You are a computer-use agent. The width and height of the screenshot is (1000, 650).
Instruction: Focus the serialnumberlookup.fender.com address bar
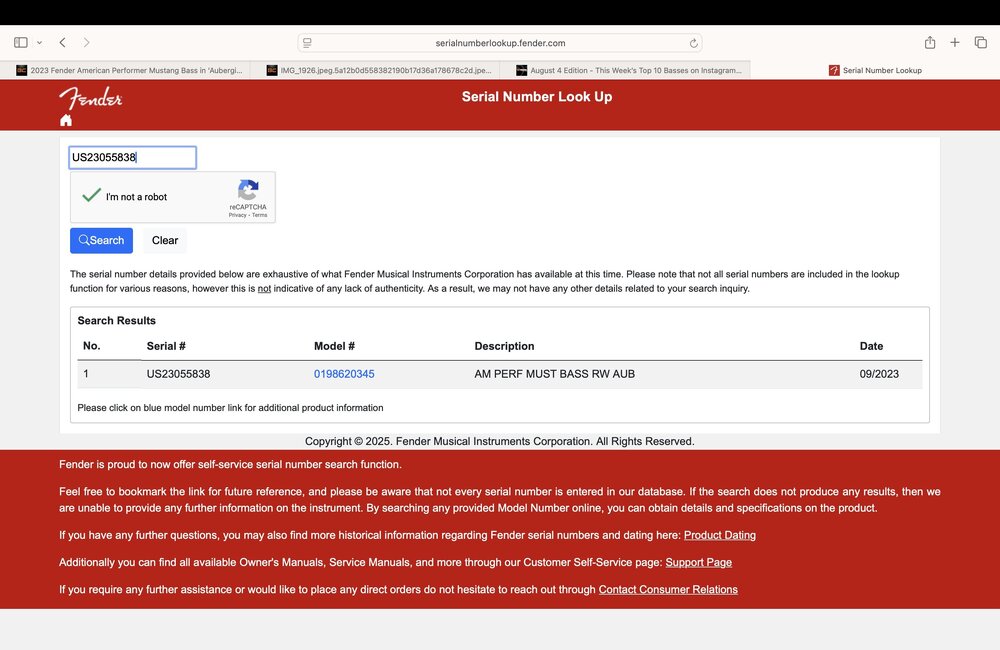point(500,43)
